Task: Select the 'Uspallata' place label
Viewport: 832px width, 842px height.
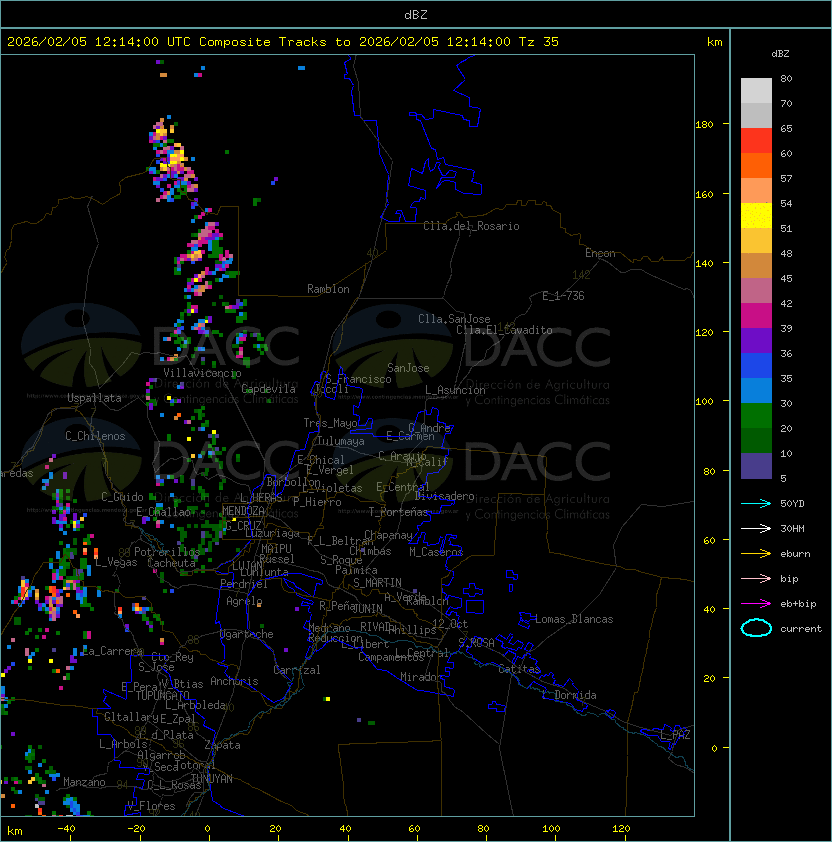Action: pos(94,398)
